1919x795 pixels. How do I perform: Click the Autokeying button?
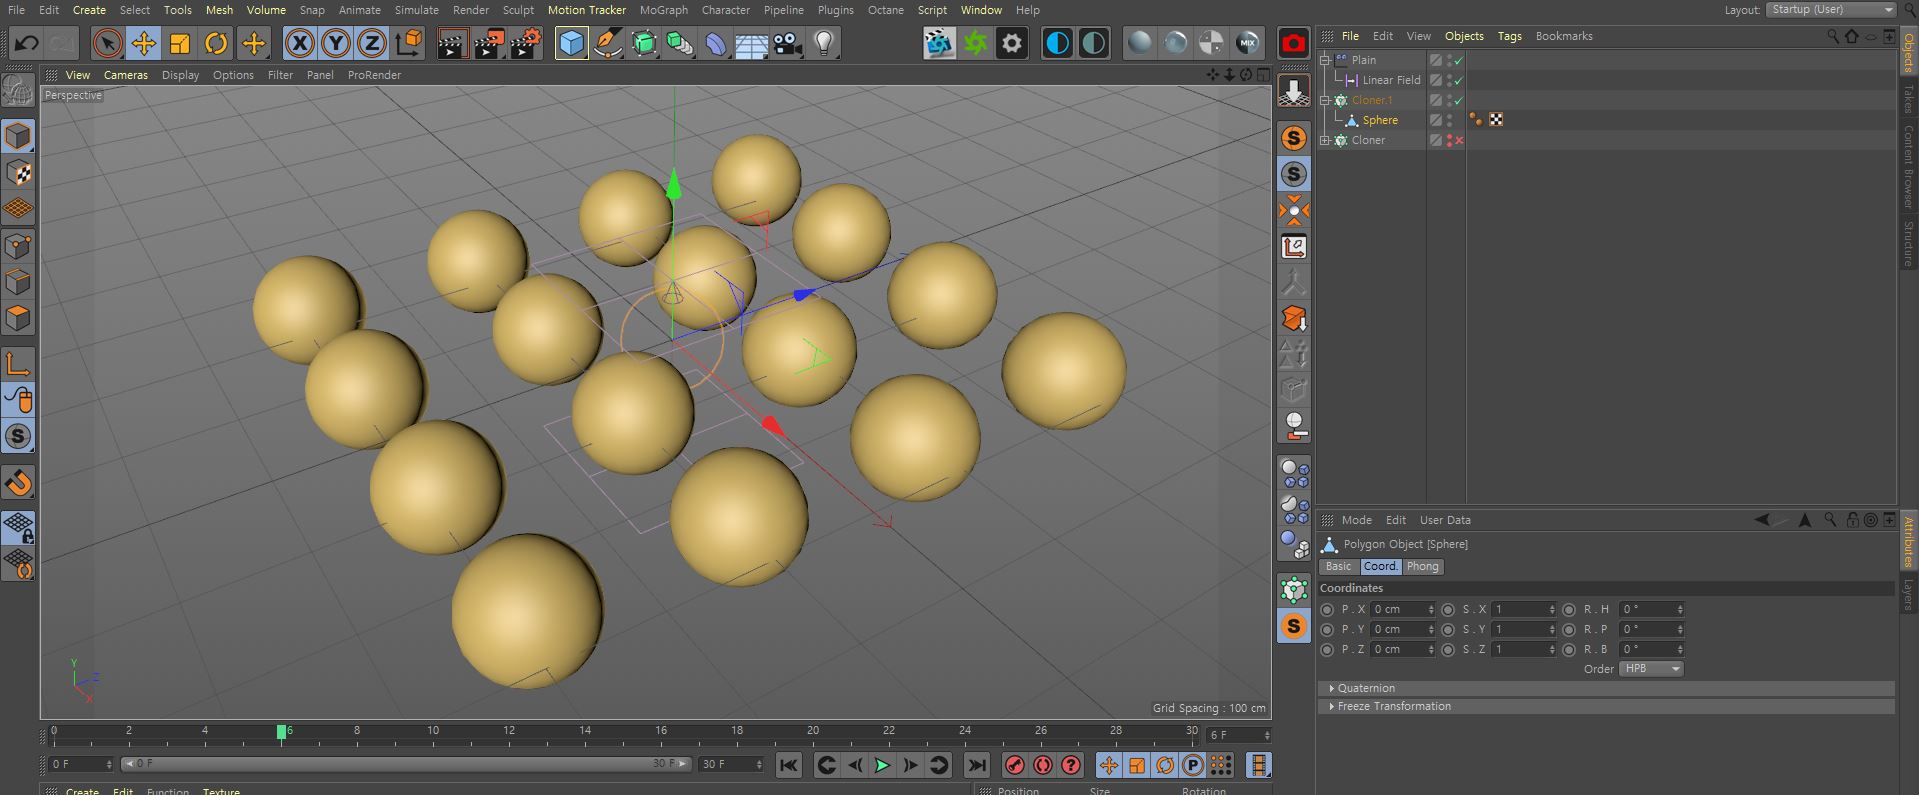[1043, 766]
